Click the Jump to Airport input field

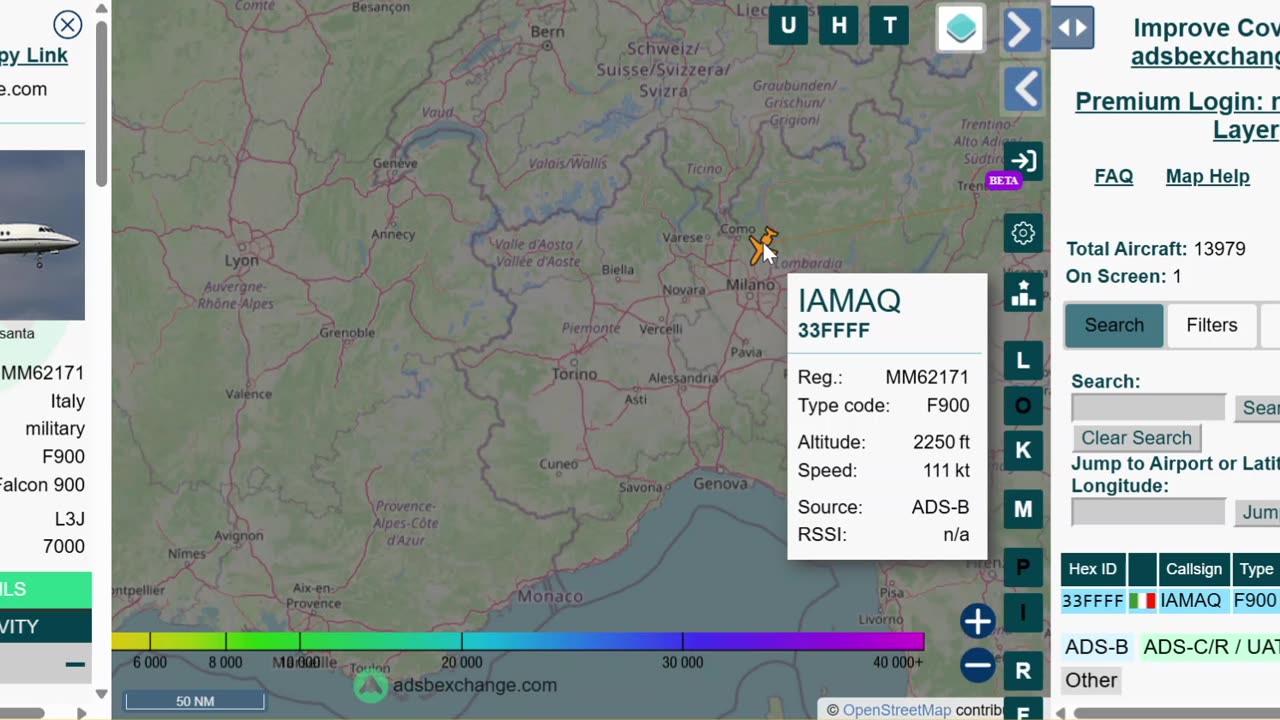(x=1148, y=512)
